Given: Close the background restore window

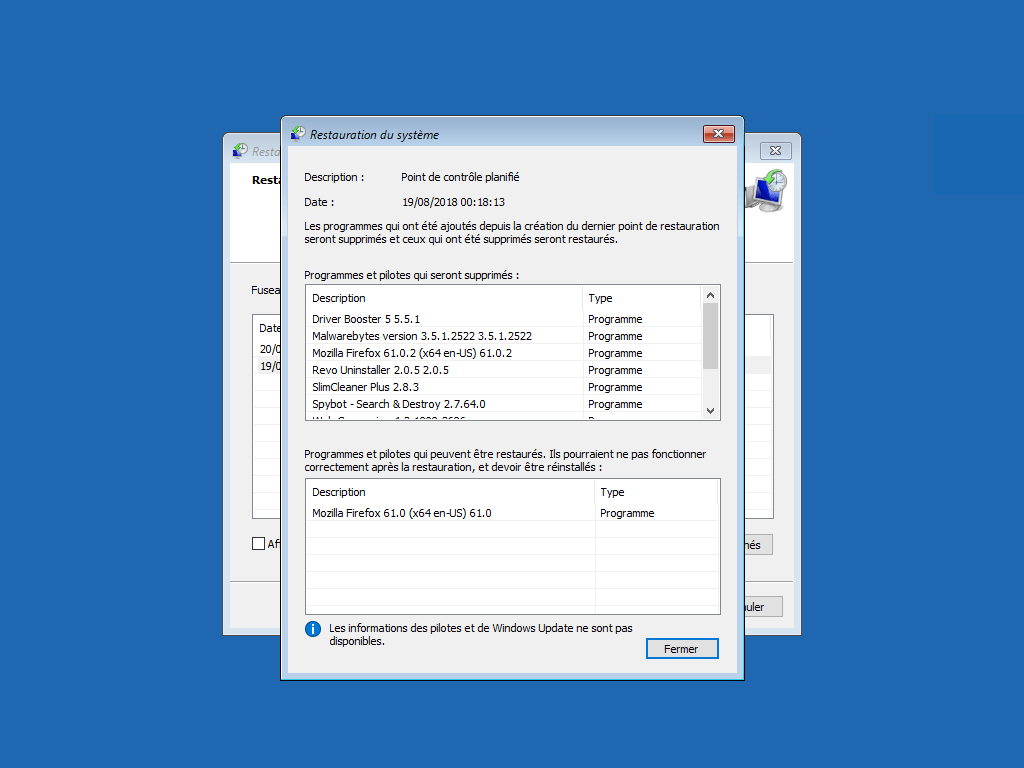Looking at the screenshot, I should point(775,151).
